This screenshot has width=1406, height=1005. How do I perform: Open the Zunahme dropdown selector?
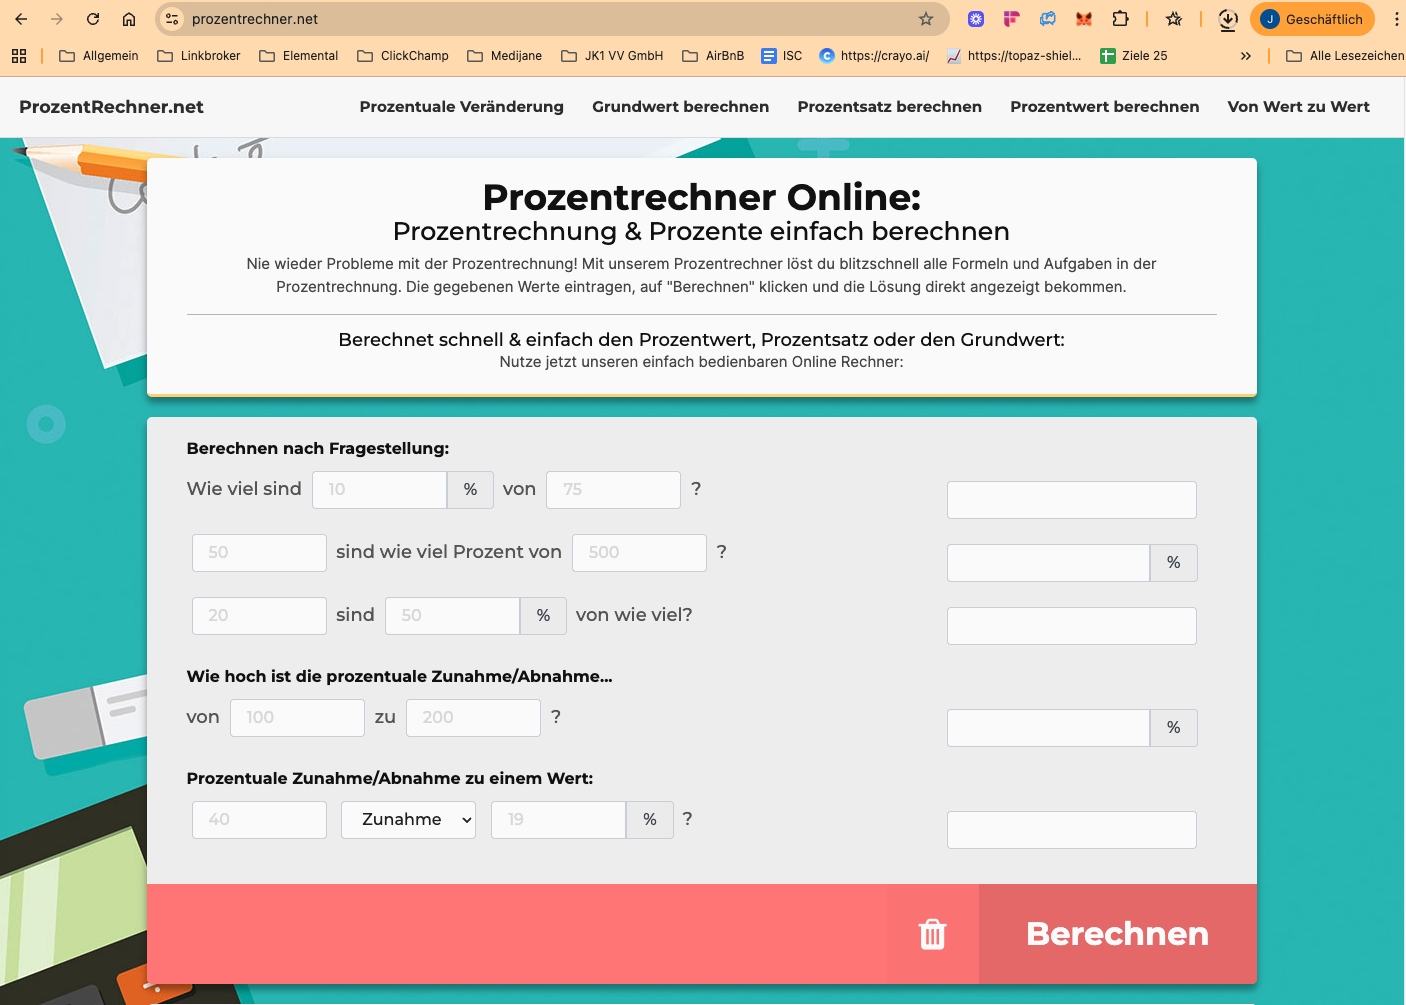point(408,819)
